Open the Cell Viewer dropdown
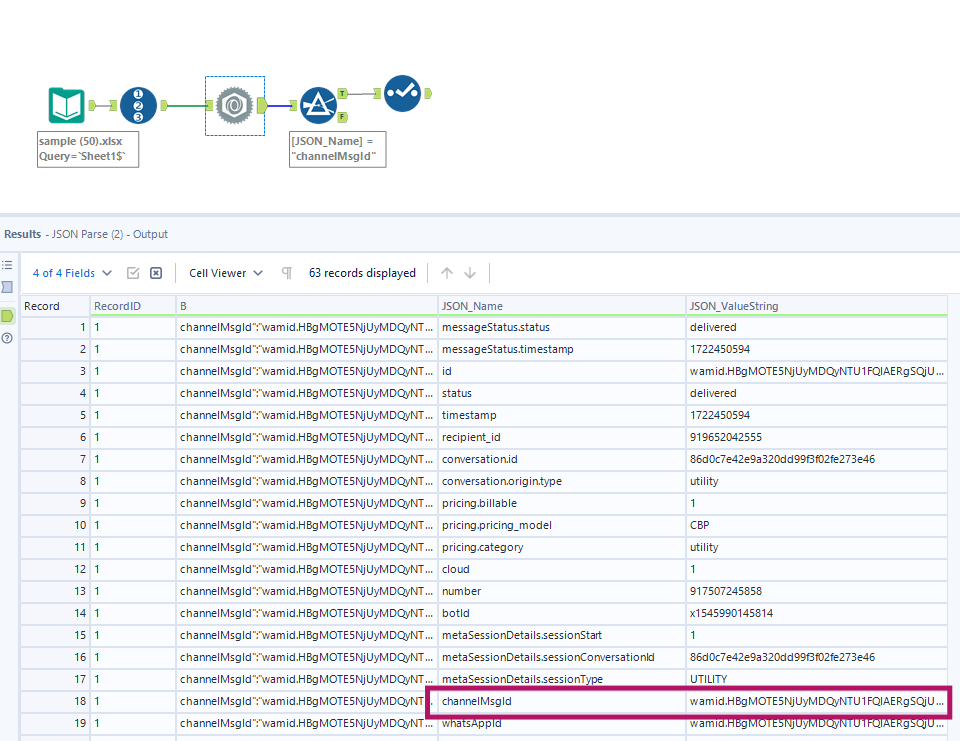 [222, 272]
